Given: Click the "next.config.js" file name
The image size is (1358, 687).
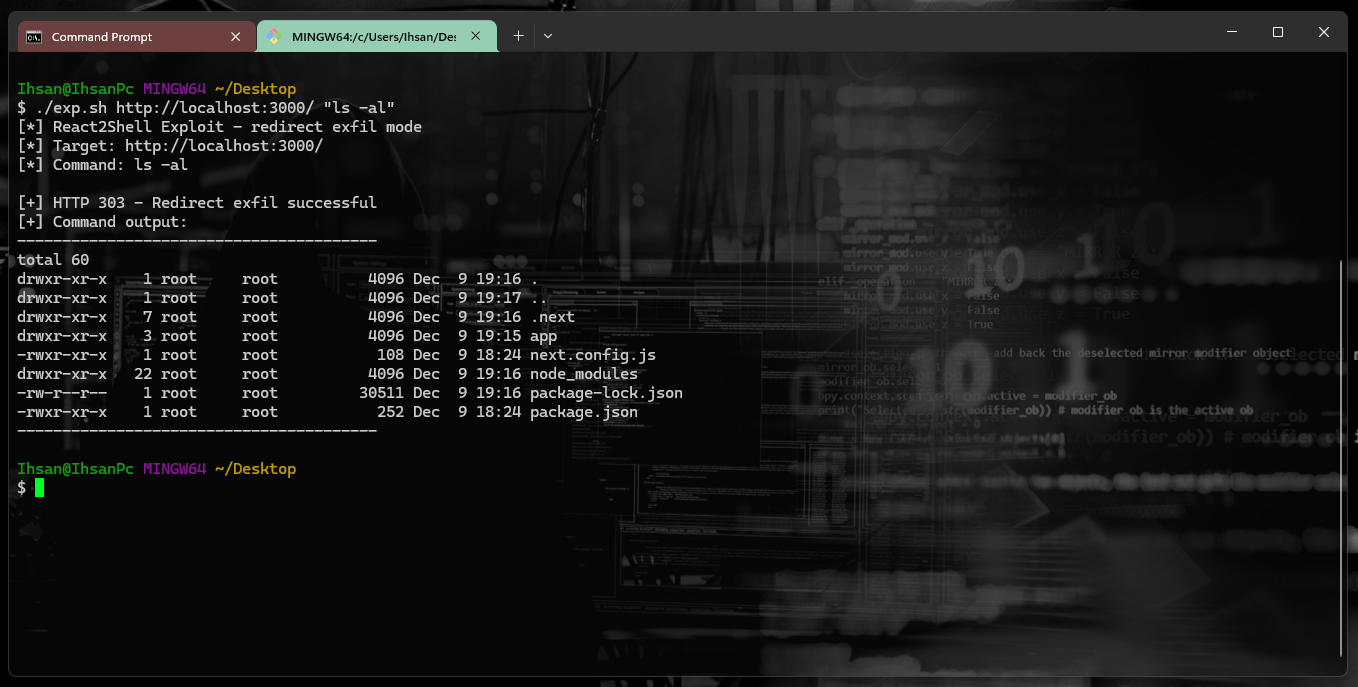Looking at the screenshot, I should point(593,355).
